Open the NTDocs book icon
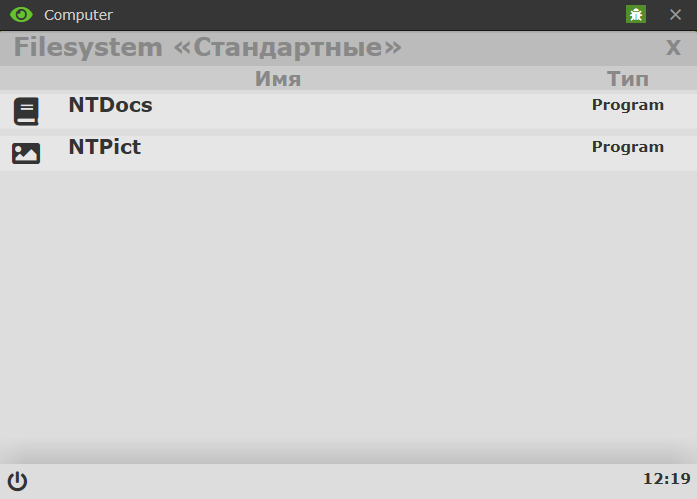This screenshot has height=499, width=697. [26, 111]
